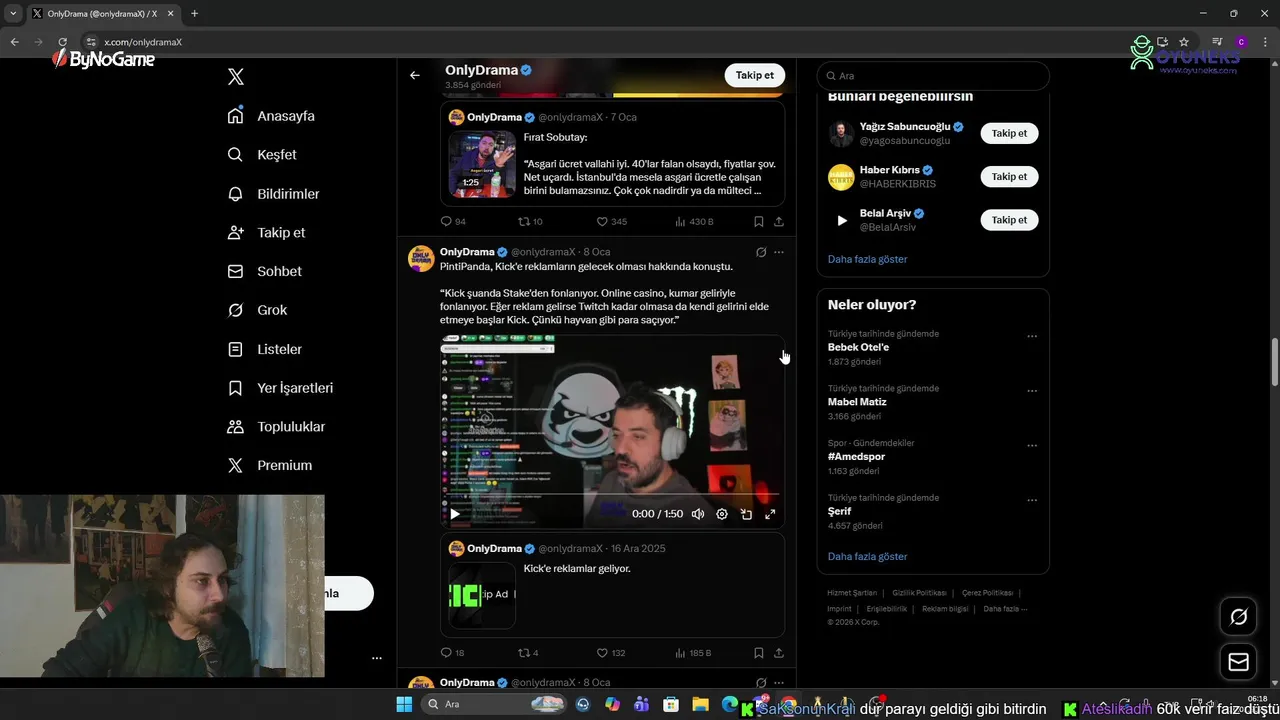Repost the tweet with 10 reposts
1280x720 pixels.
pyautogui.click(x=523, y=221)
